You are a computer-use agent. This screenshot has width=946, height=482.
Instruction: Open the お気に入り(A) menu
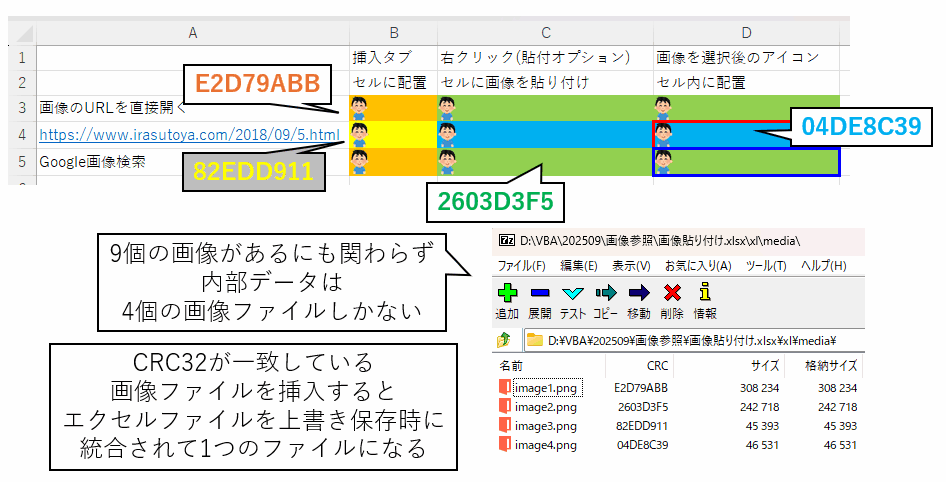698,265
